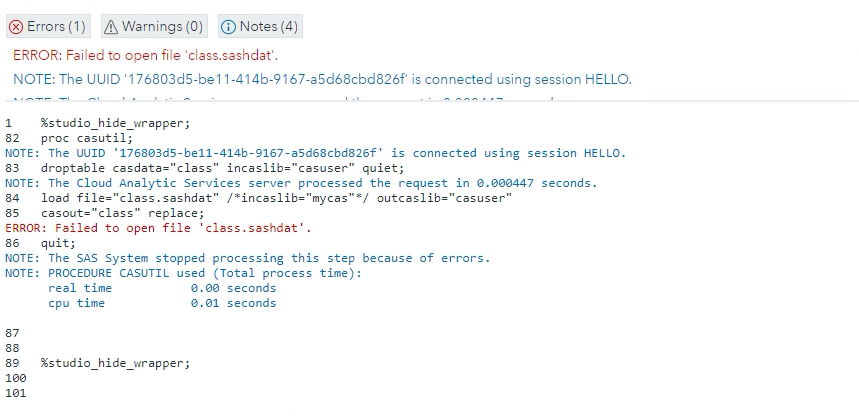Viewport: 859px width, 417px height.
Task: Toggle the Errors (1) filter
Action: tap(48, 26)
